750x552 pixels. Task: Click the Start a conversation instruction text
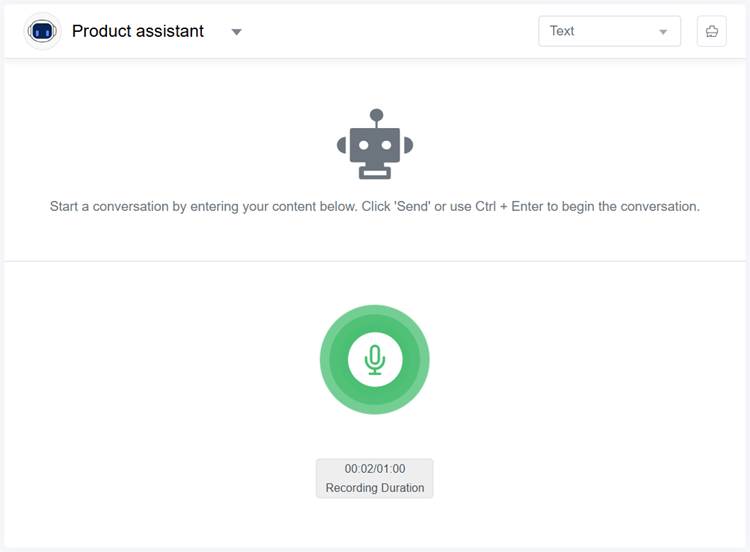(x=375, y=207)
